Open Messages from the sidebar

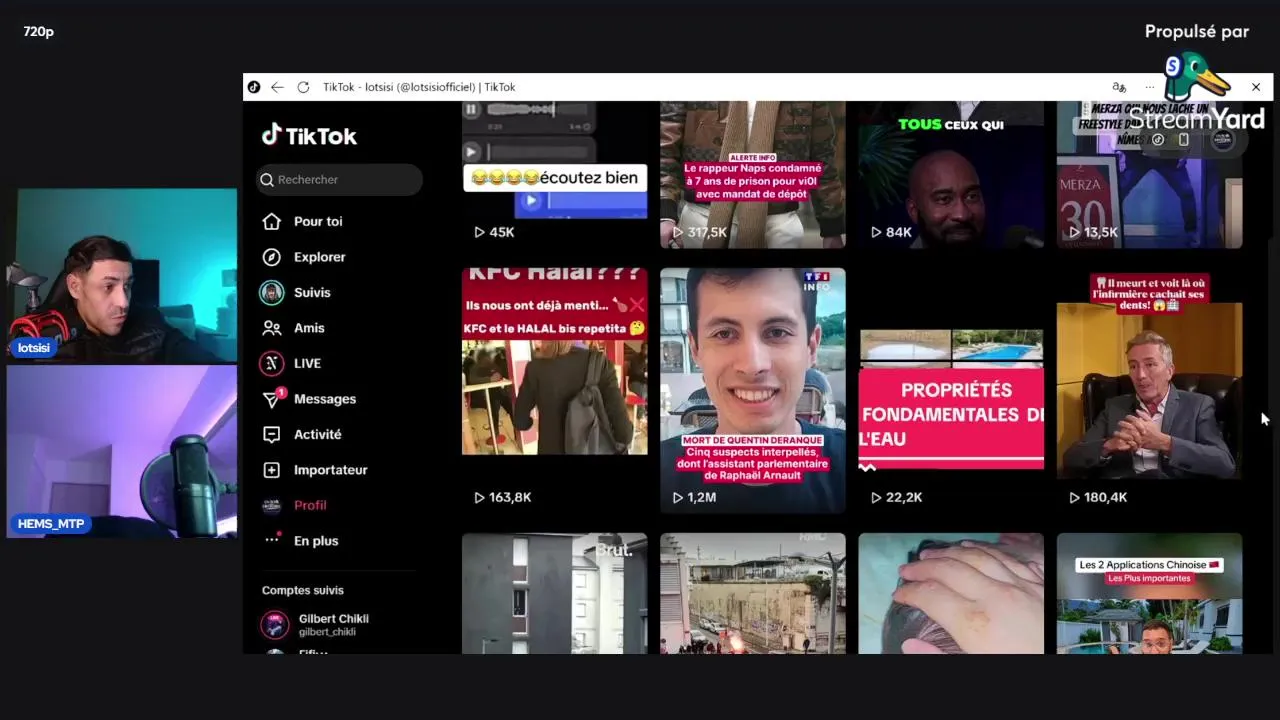pos(325,399)
